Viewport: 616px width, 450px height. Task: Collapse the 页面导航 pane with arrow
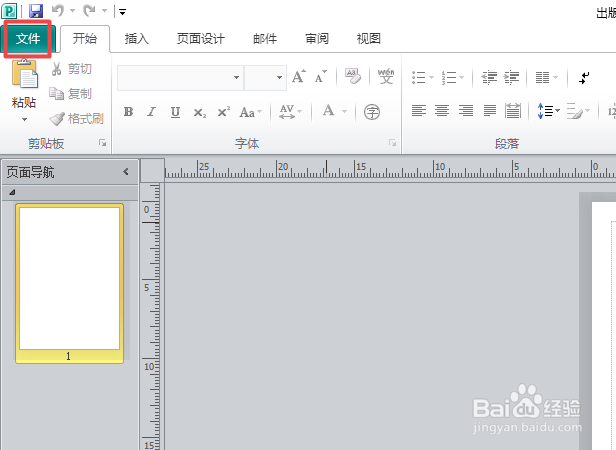[x=126, y=171]
